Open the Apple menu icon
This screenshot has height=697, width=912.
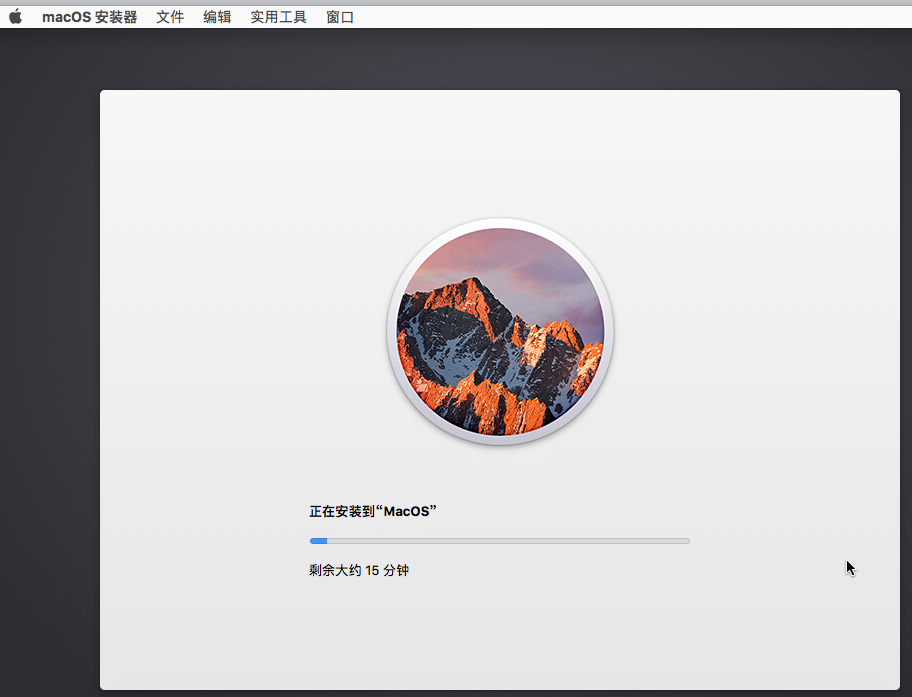(16, 17)
